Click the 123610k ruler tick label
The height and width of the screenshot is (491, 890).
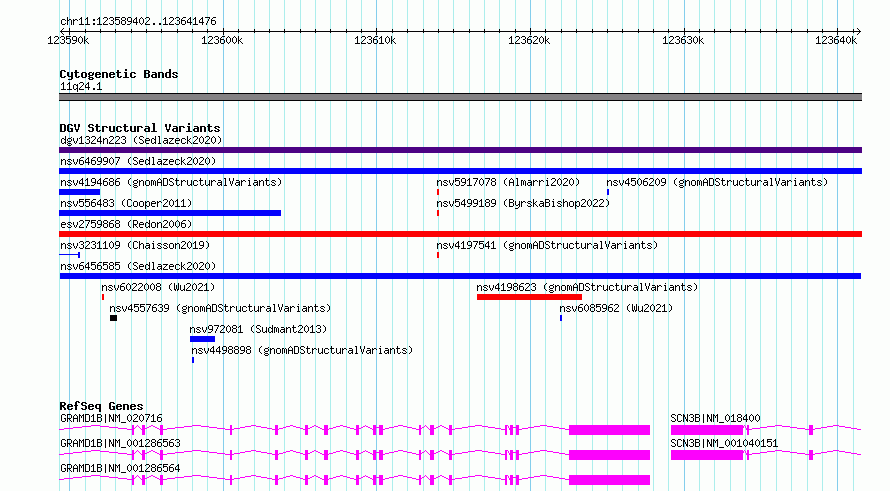(x=375, y=40)
